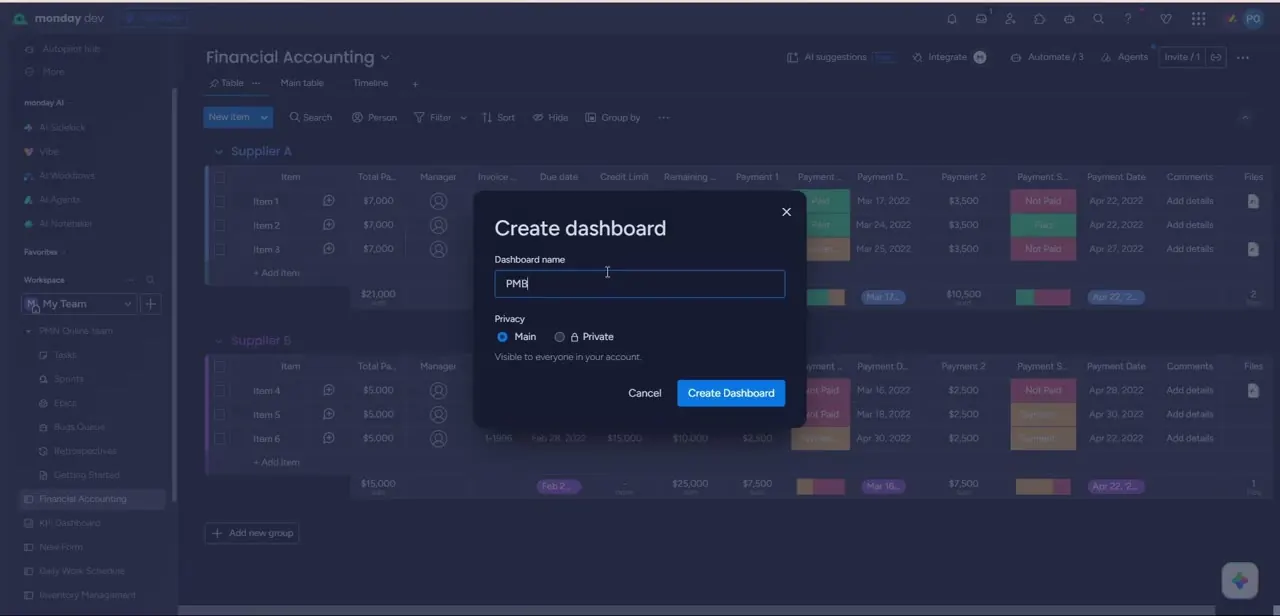Collapse the Supplier B group
The image size is (1280, 616).
(x=218, y=341)
